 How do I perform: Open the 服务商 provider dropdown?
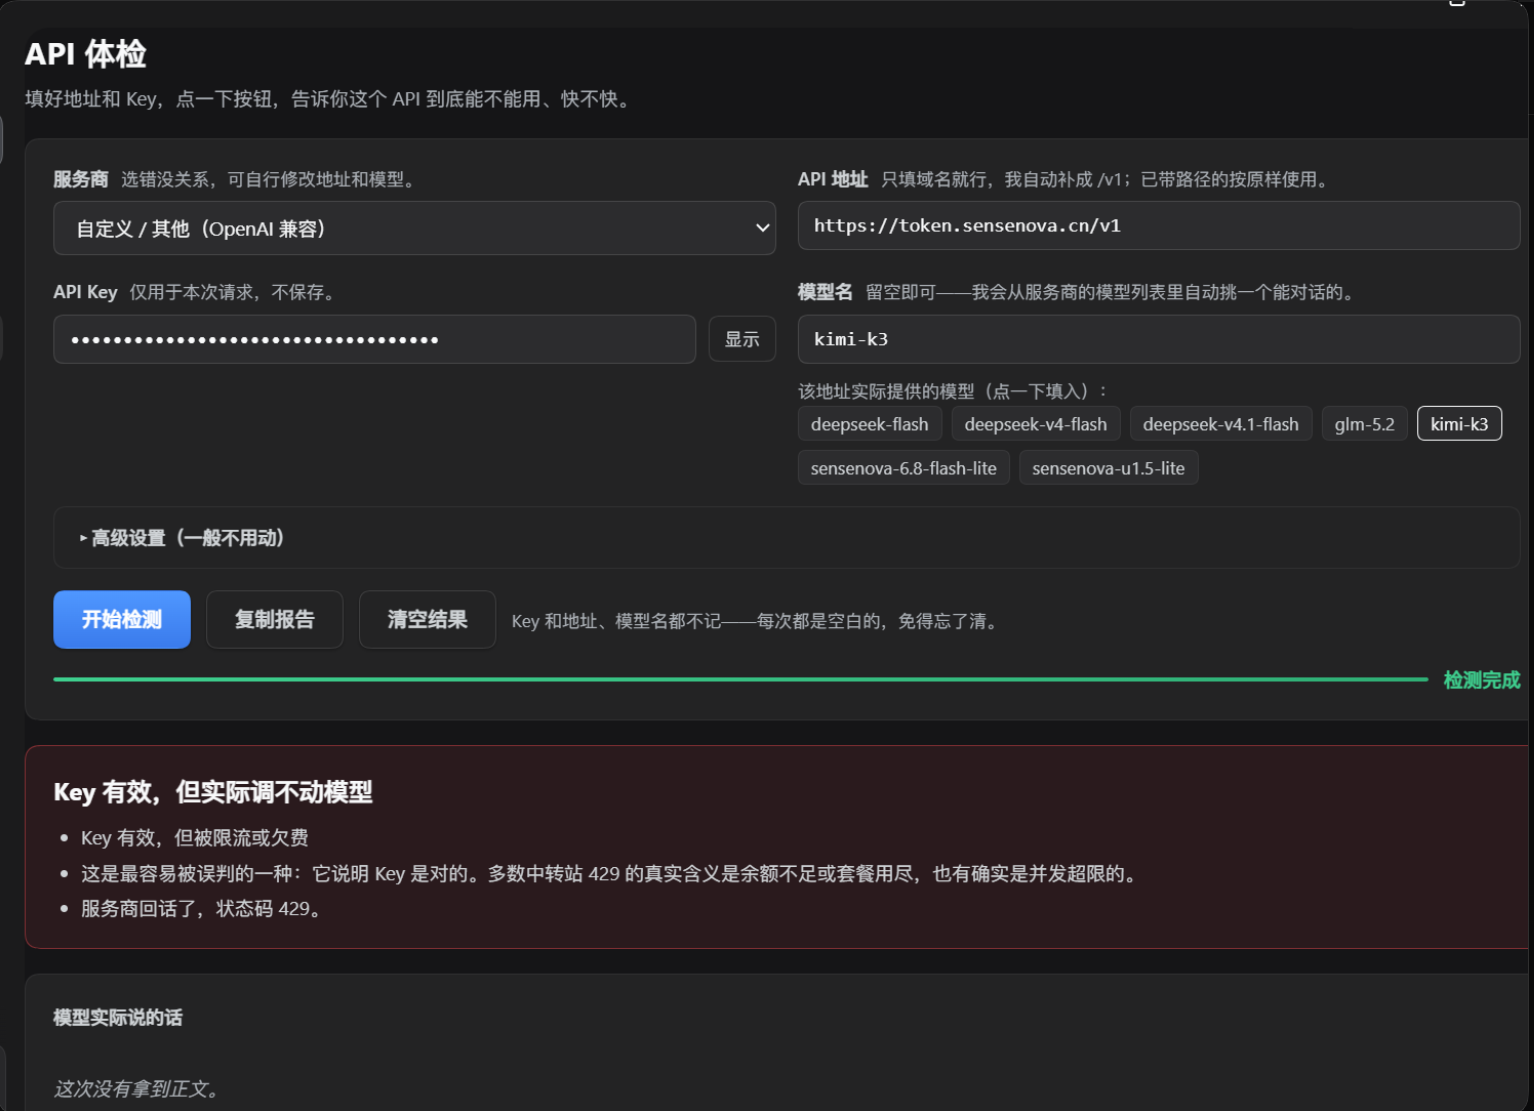(414, 228)
